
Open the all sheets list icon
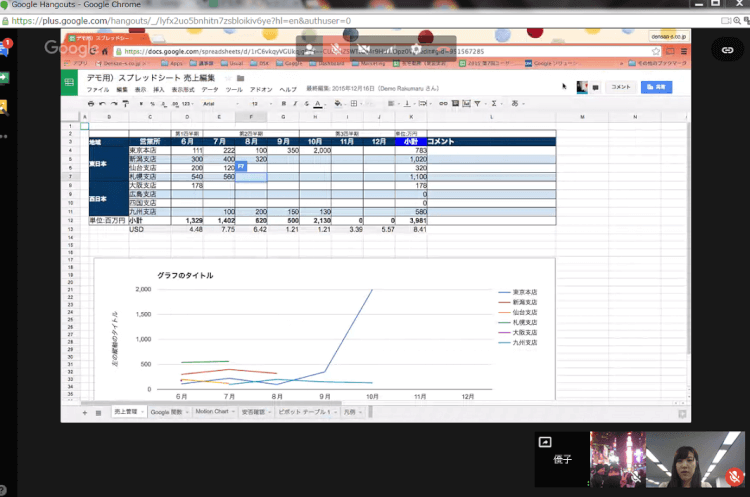[x=98, y=412]
